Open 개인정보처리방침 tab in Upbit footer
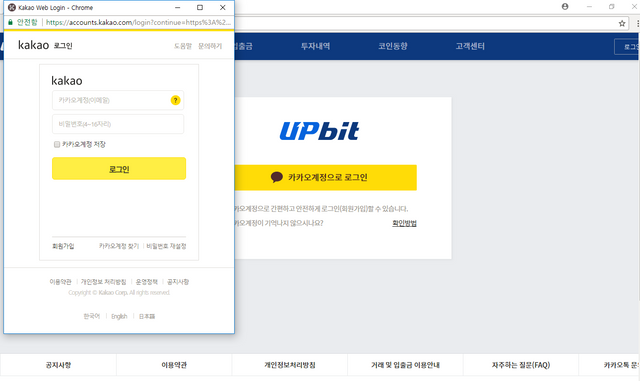The image size is (640, 381). click(x=290, y=365)
